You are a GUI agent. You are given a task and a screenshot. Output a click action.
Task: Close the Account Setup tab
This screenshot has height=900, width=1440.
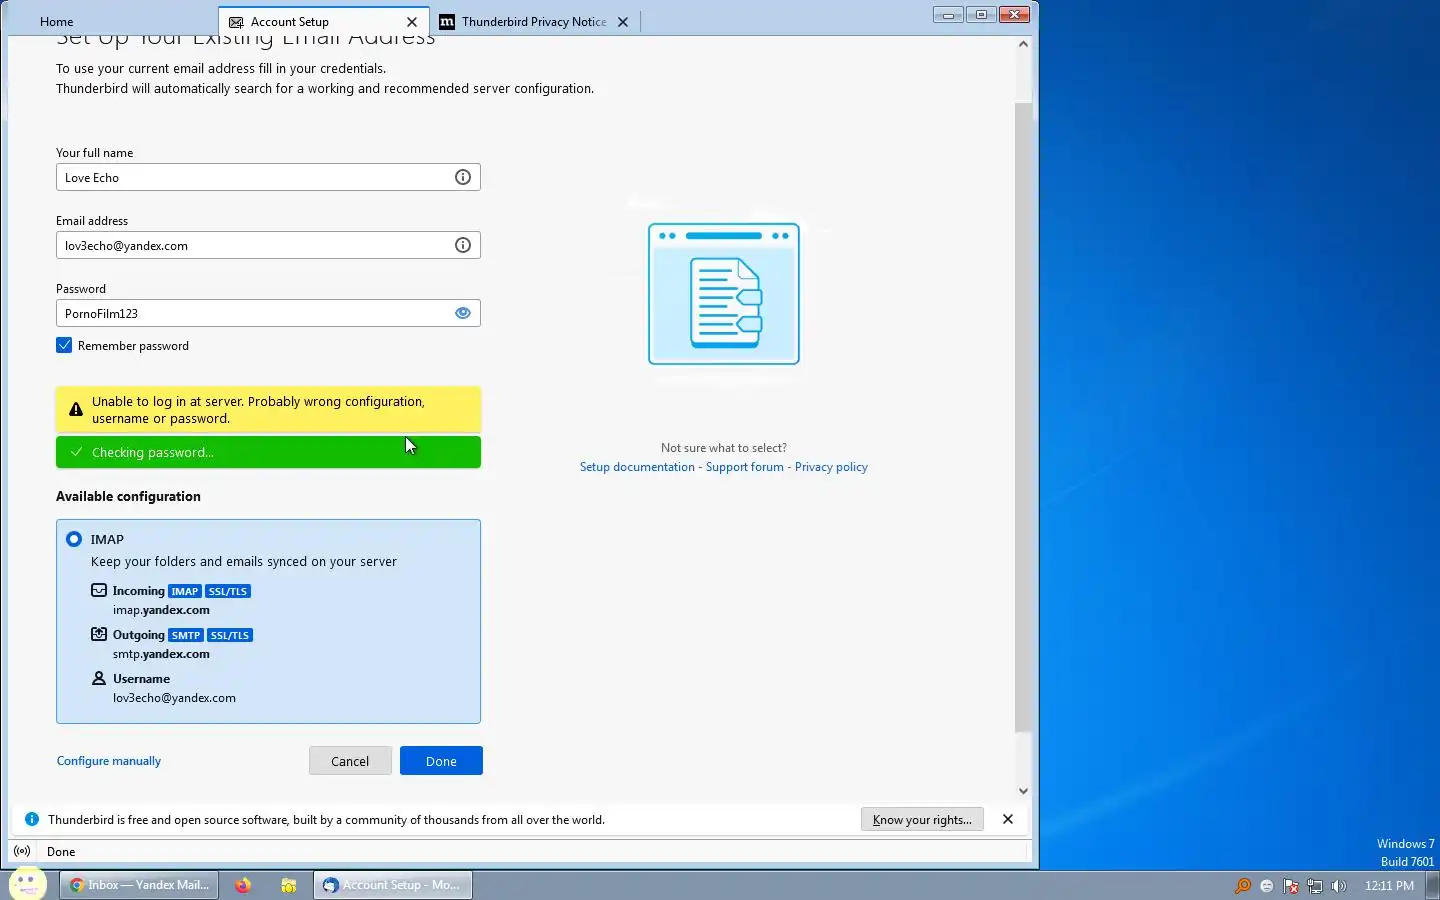pos(412,21)
